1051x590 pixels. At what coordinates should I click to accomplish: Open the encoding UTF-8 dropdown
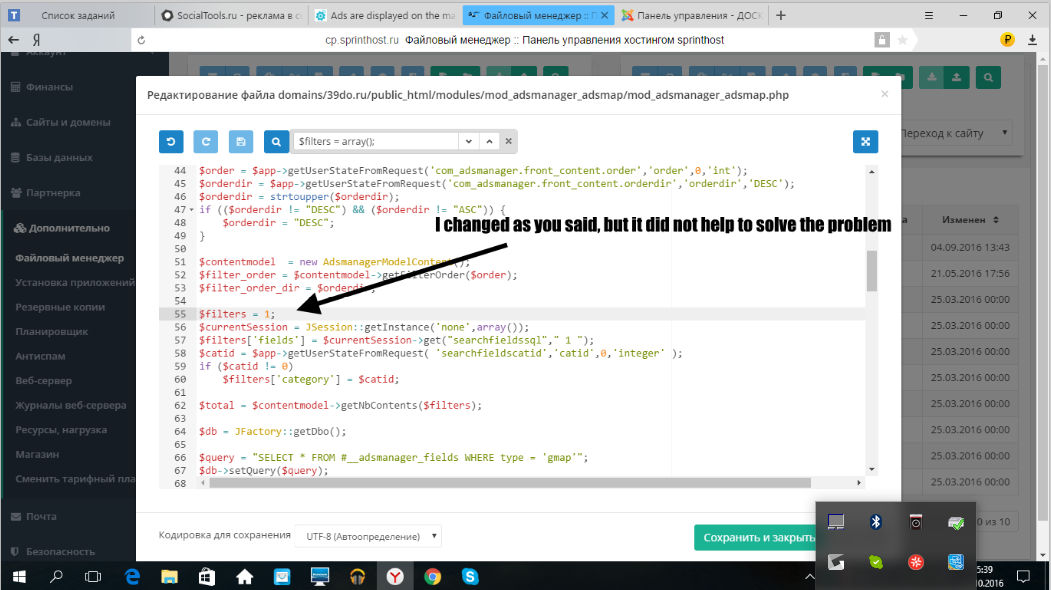[368, 536]
